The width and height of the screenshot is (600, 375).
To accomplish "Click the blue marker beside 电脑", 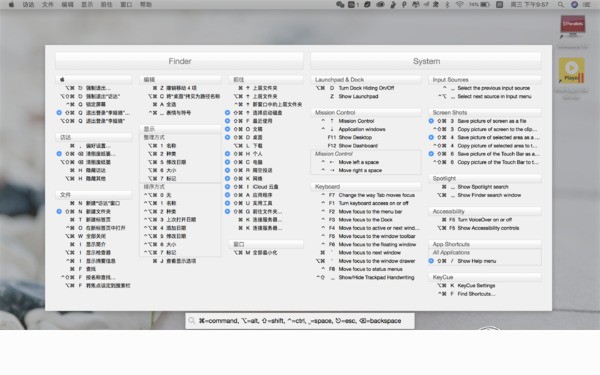I will 227,162.
